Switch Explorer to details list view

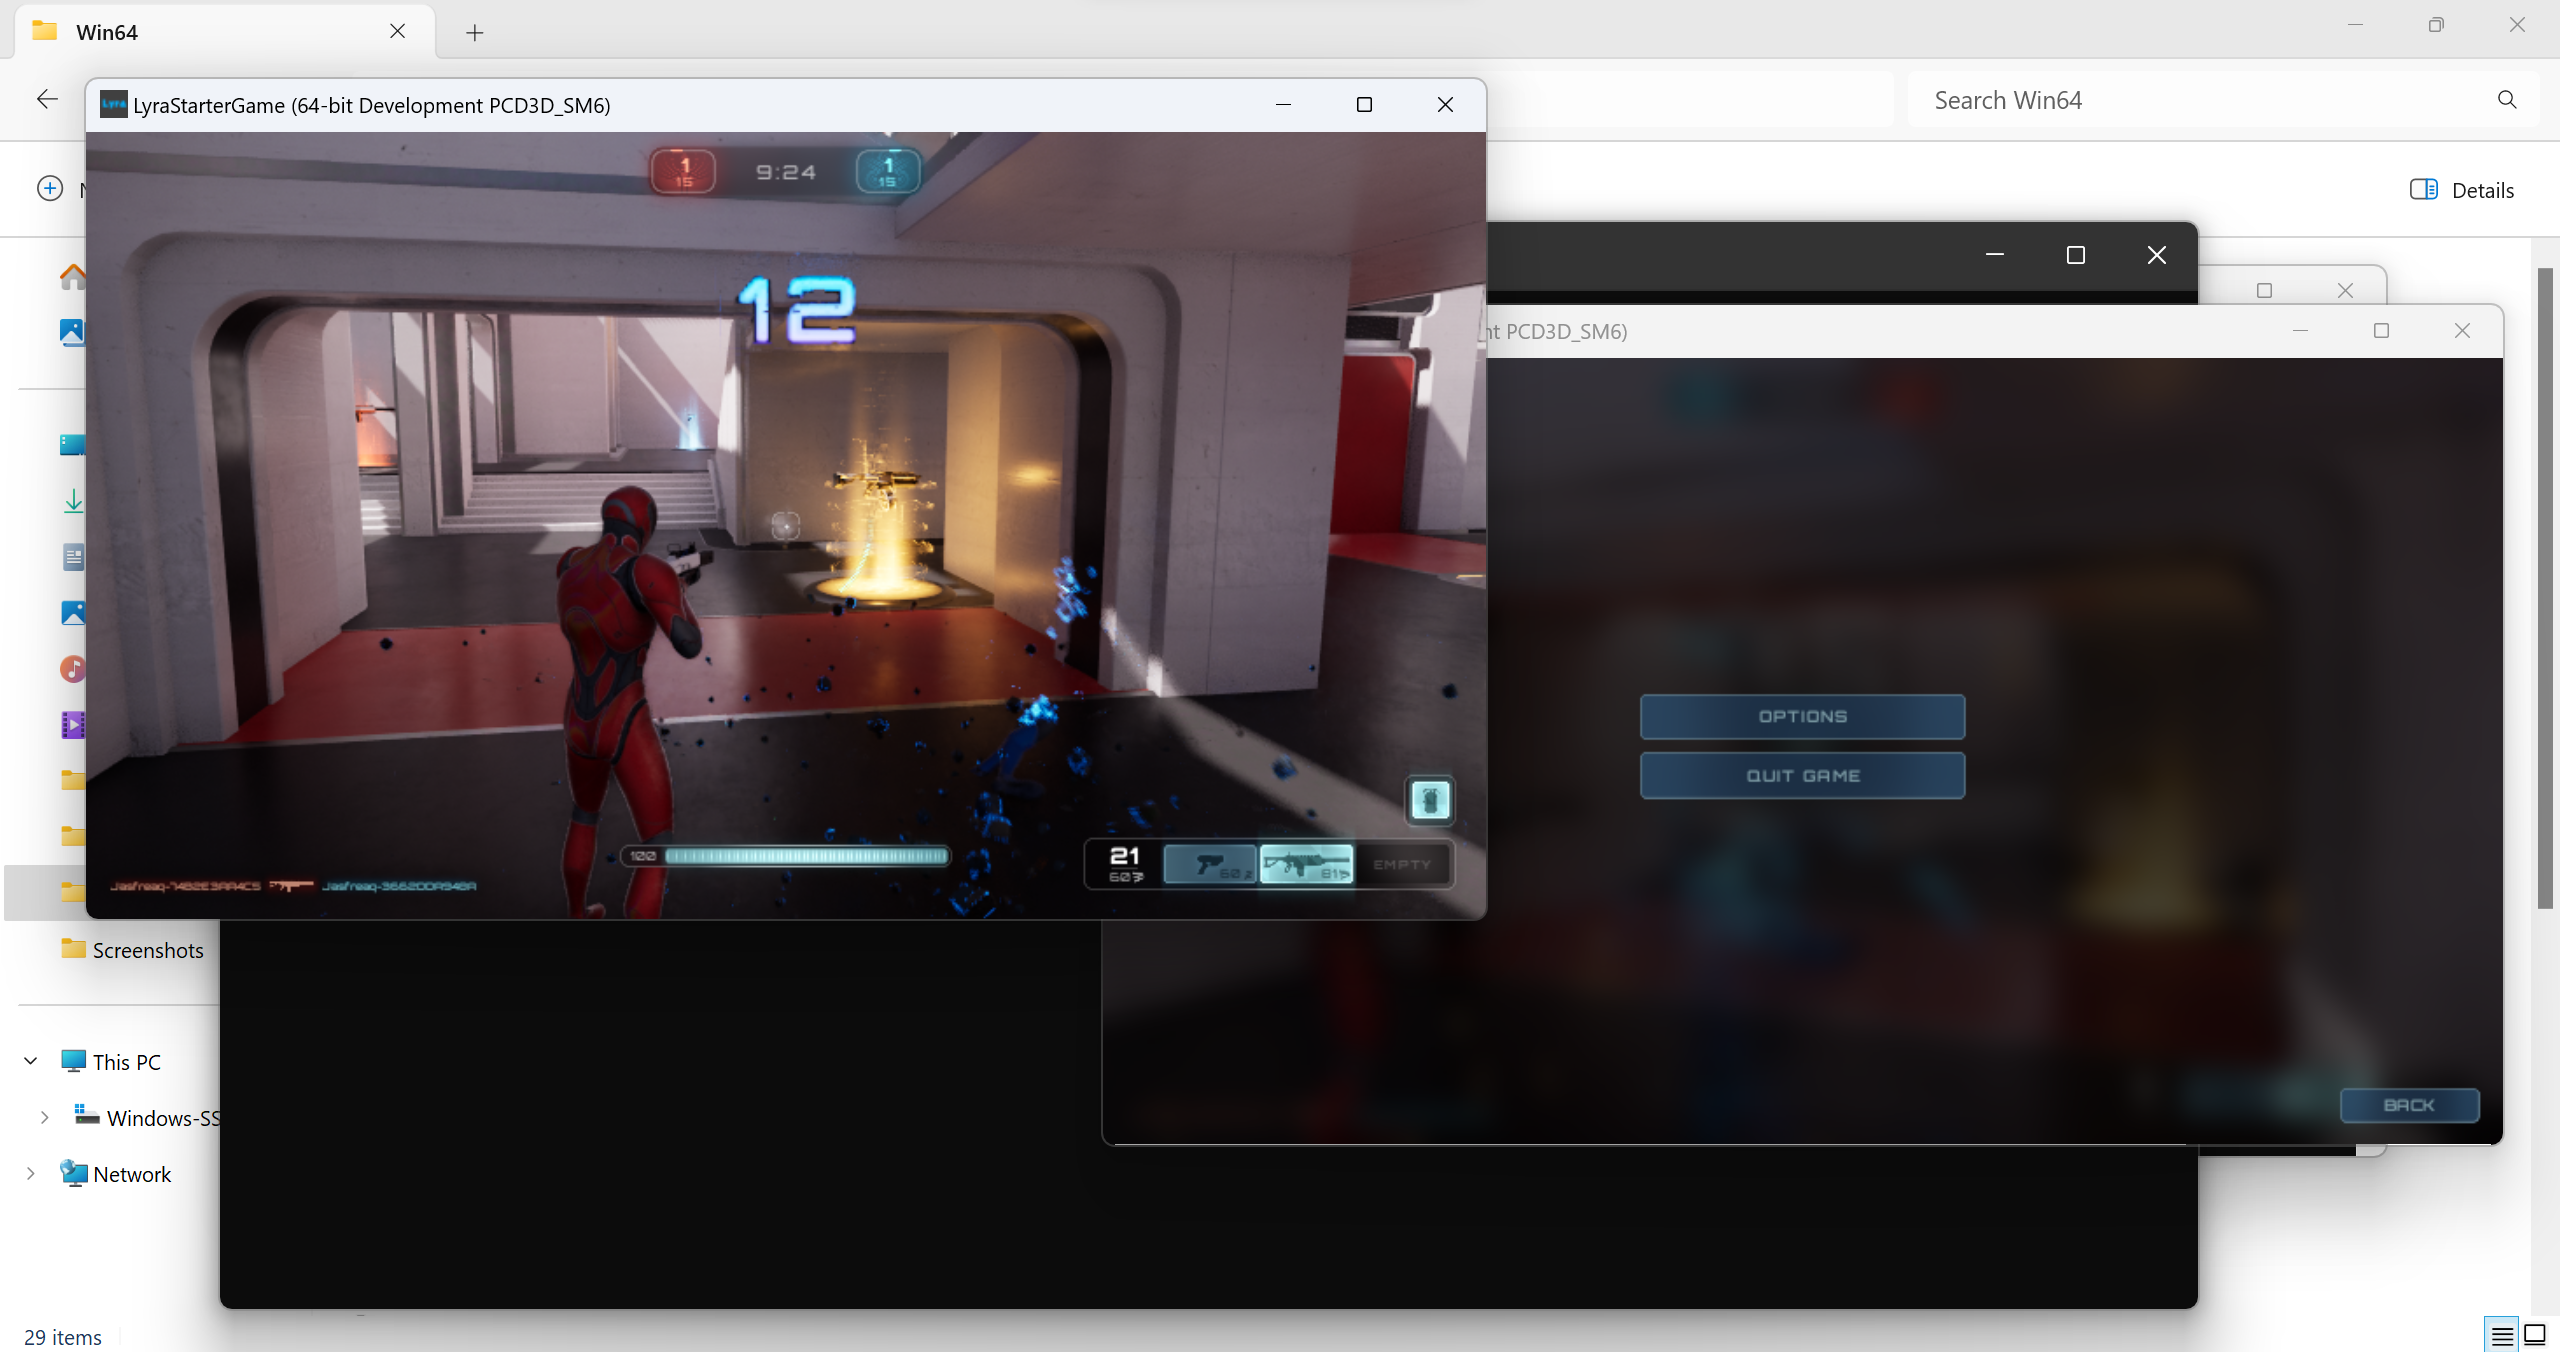click(2502, 1335)
